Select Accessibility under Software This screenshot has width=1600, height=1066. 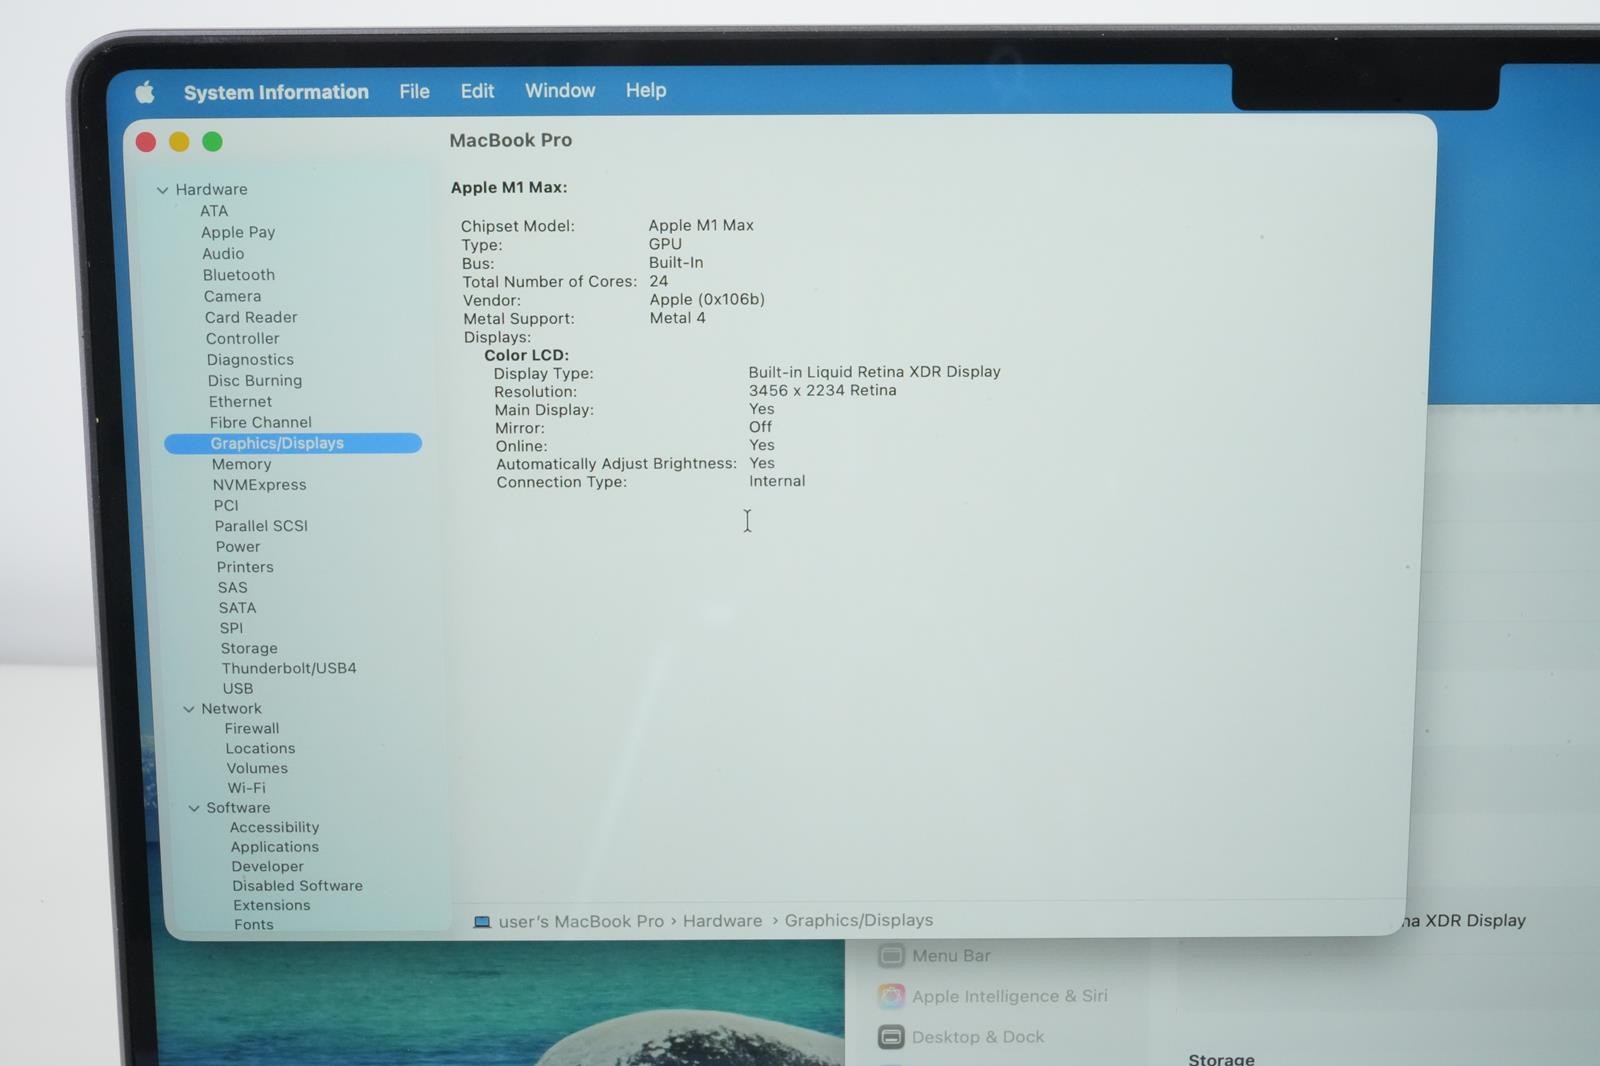274,827
